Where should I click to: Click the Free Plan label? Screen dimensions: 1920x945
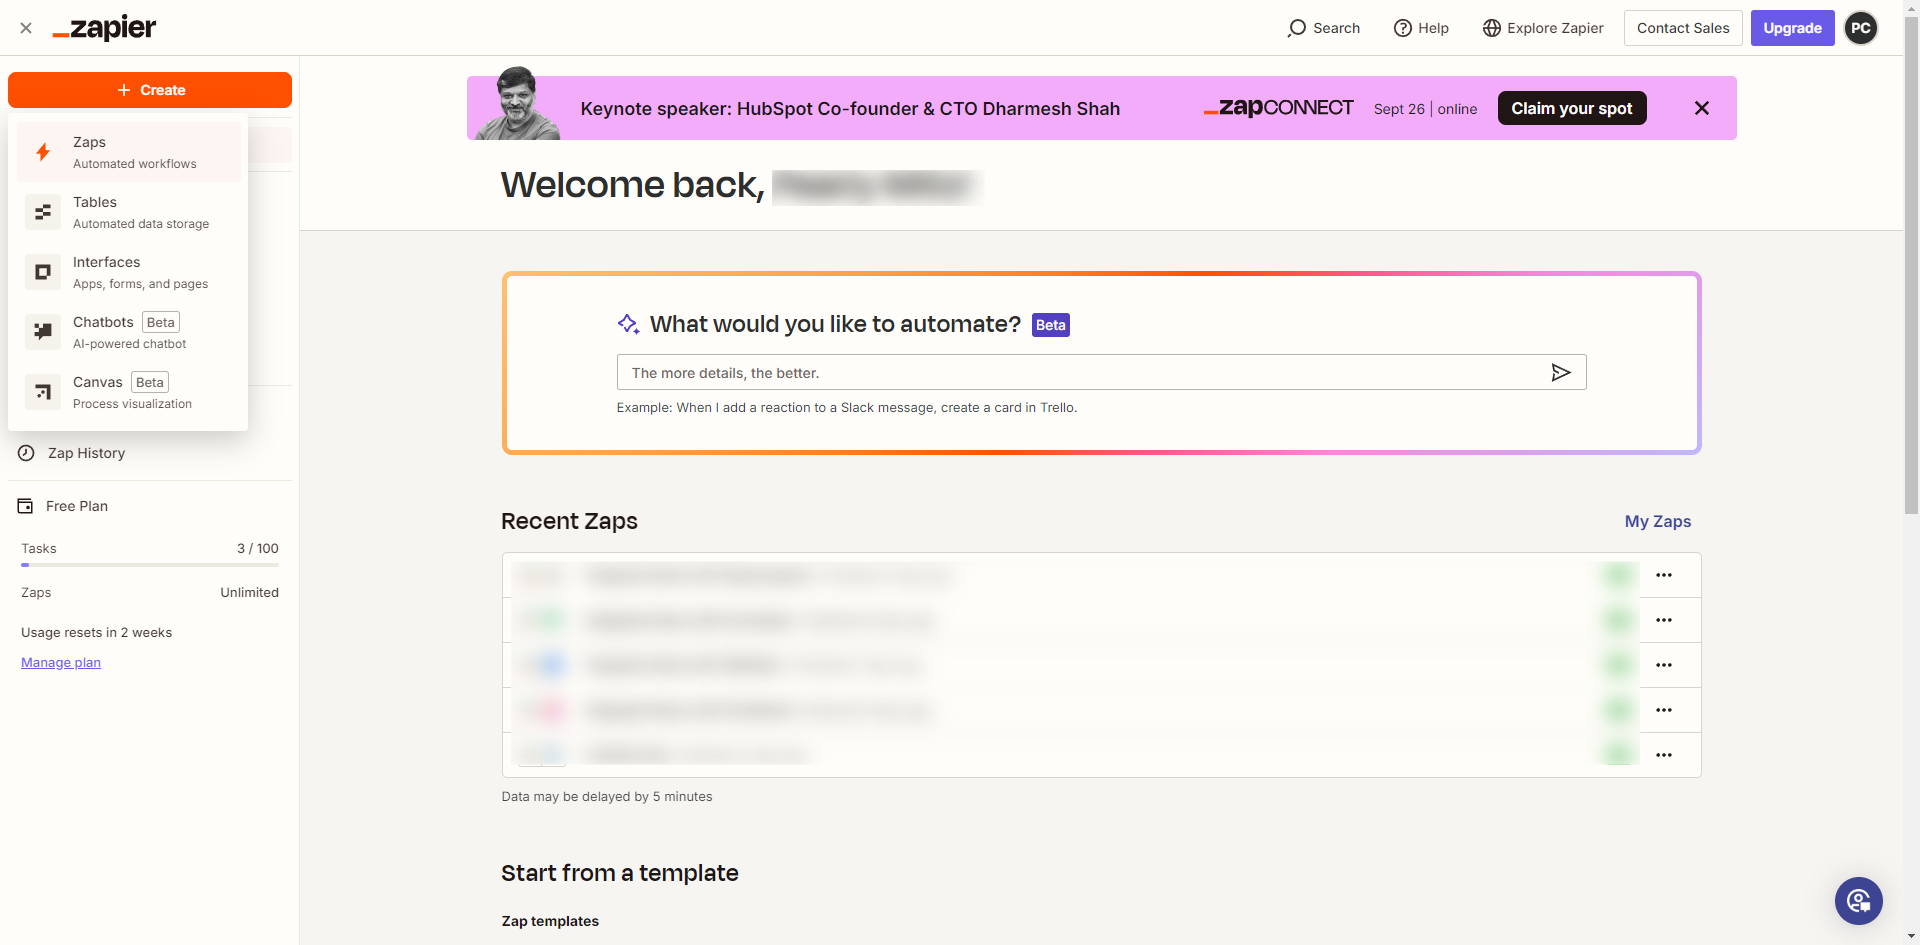coord(77,506)
